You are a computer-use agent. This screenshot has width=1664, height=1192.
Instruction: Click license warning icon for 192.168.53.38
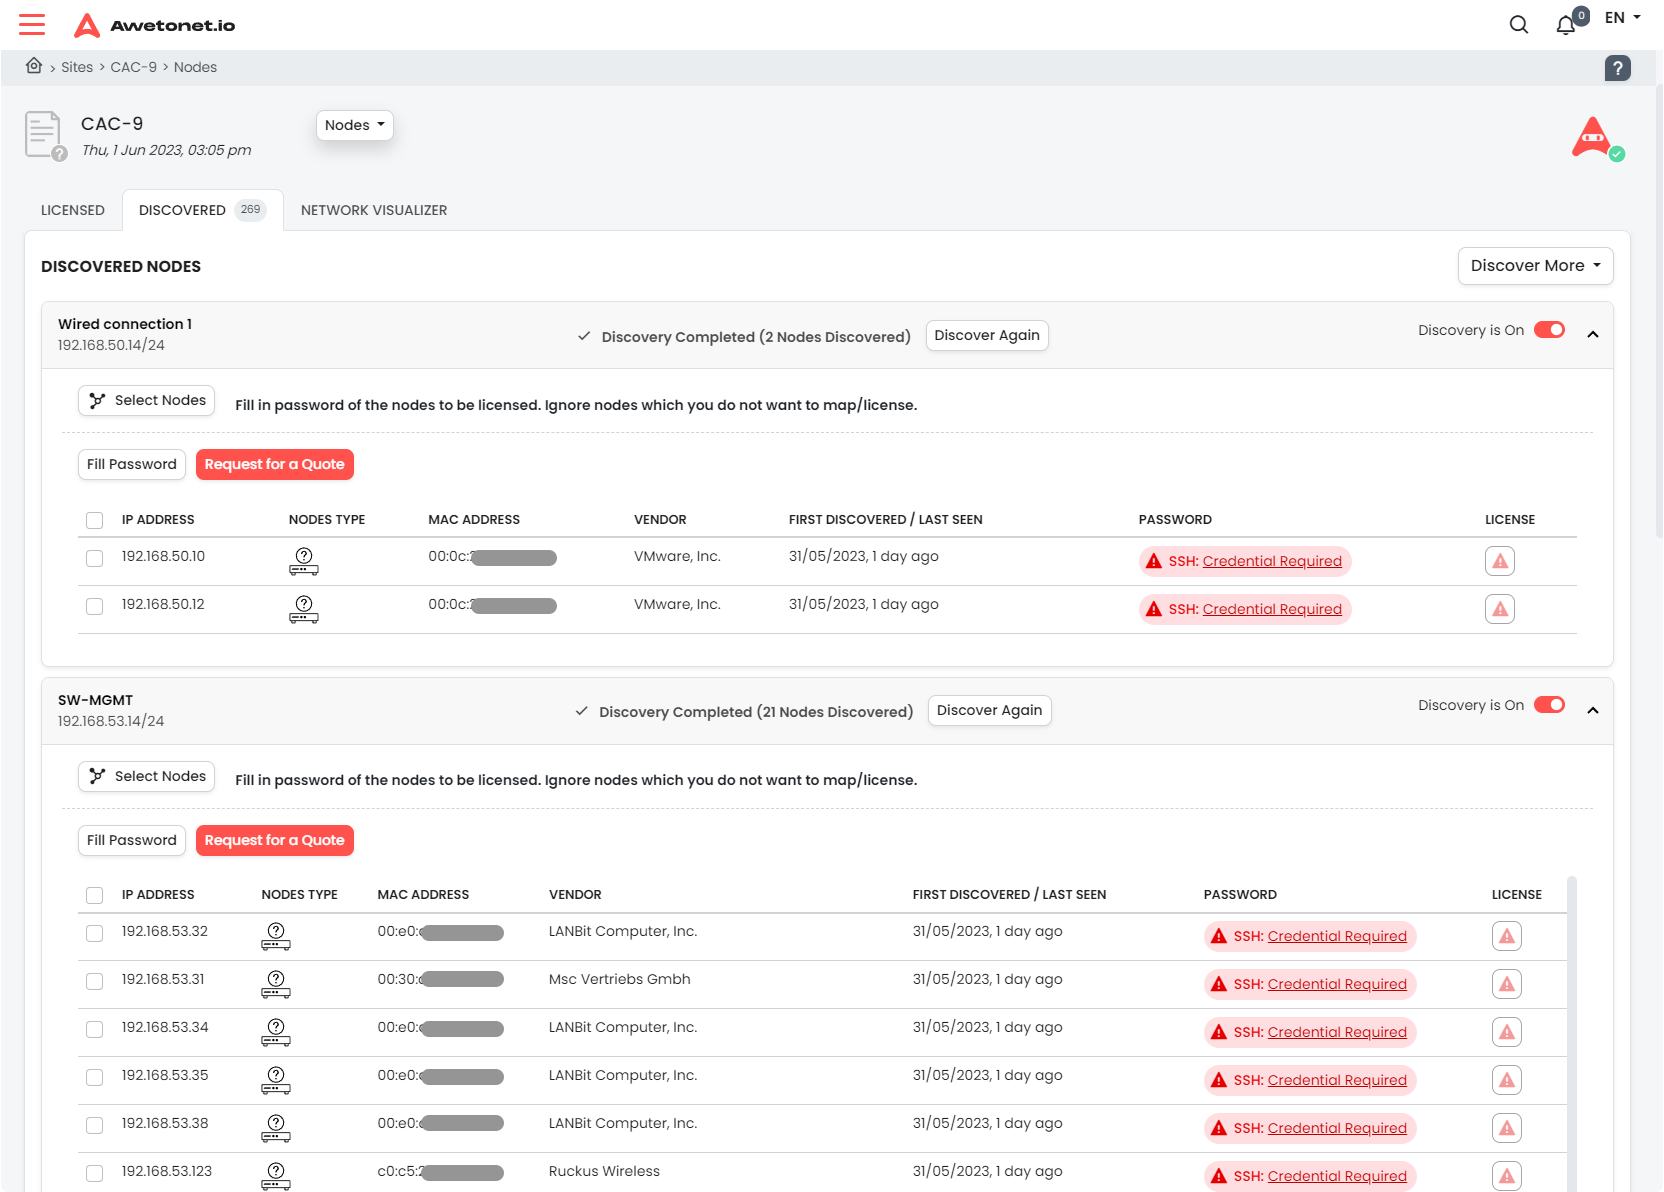tap(1507, 1128)
